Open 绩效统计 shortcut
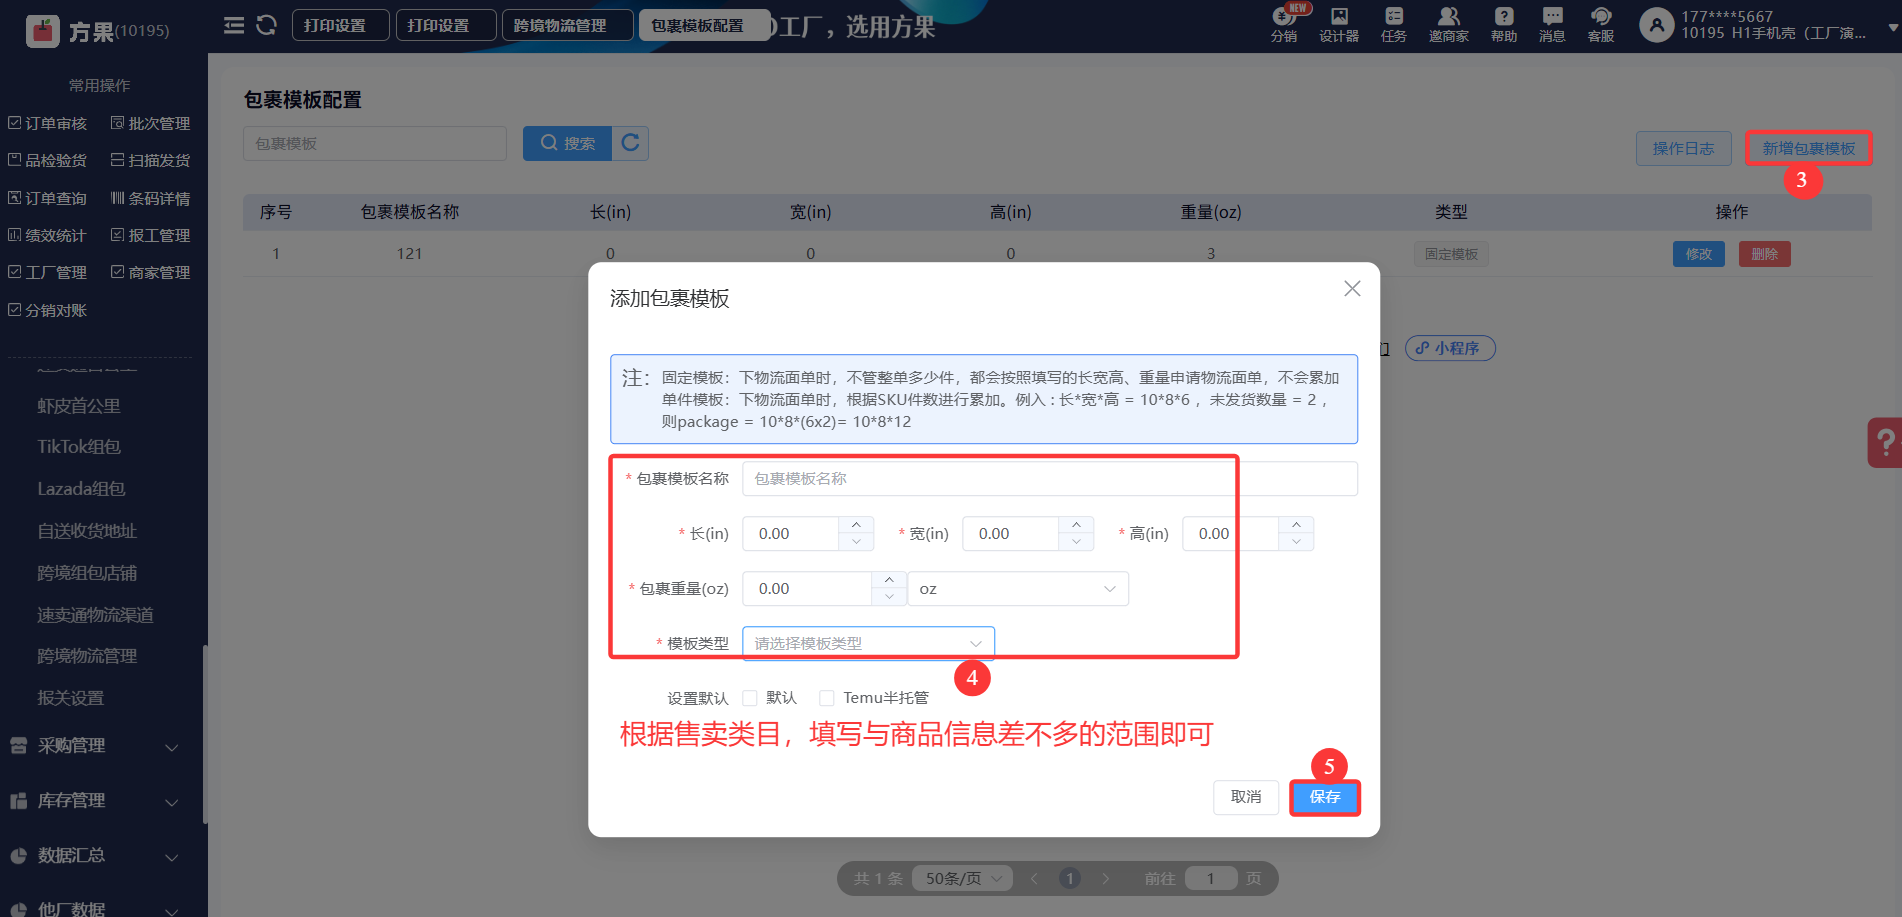Screen dimensions: 1902x917 48,235
